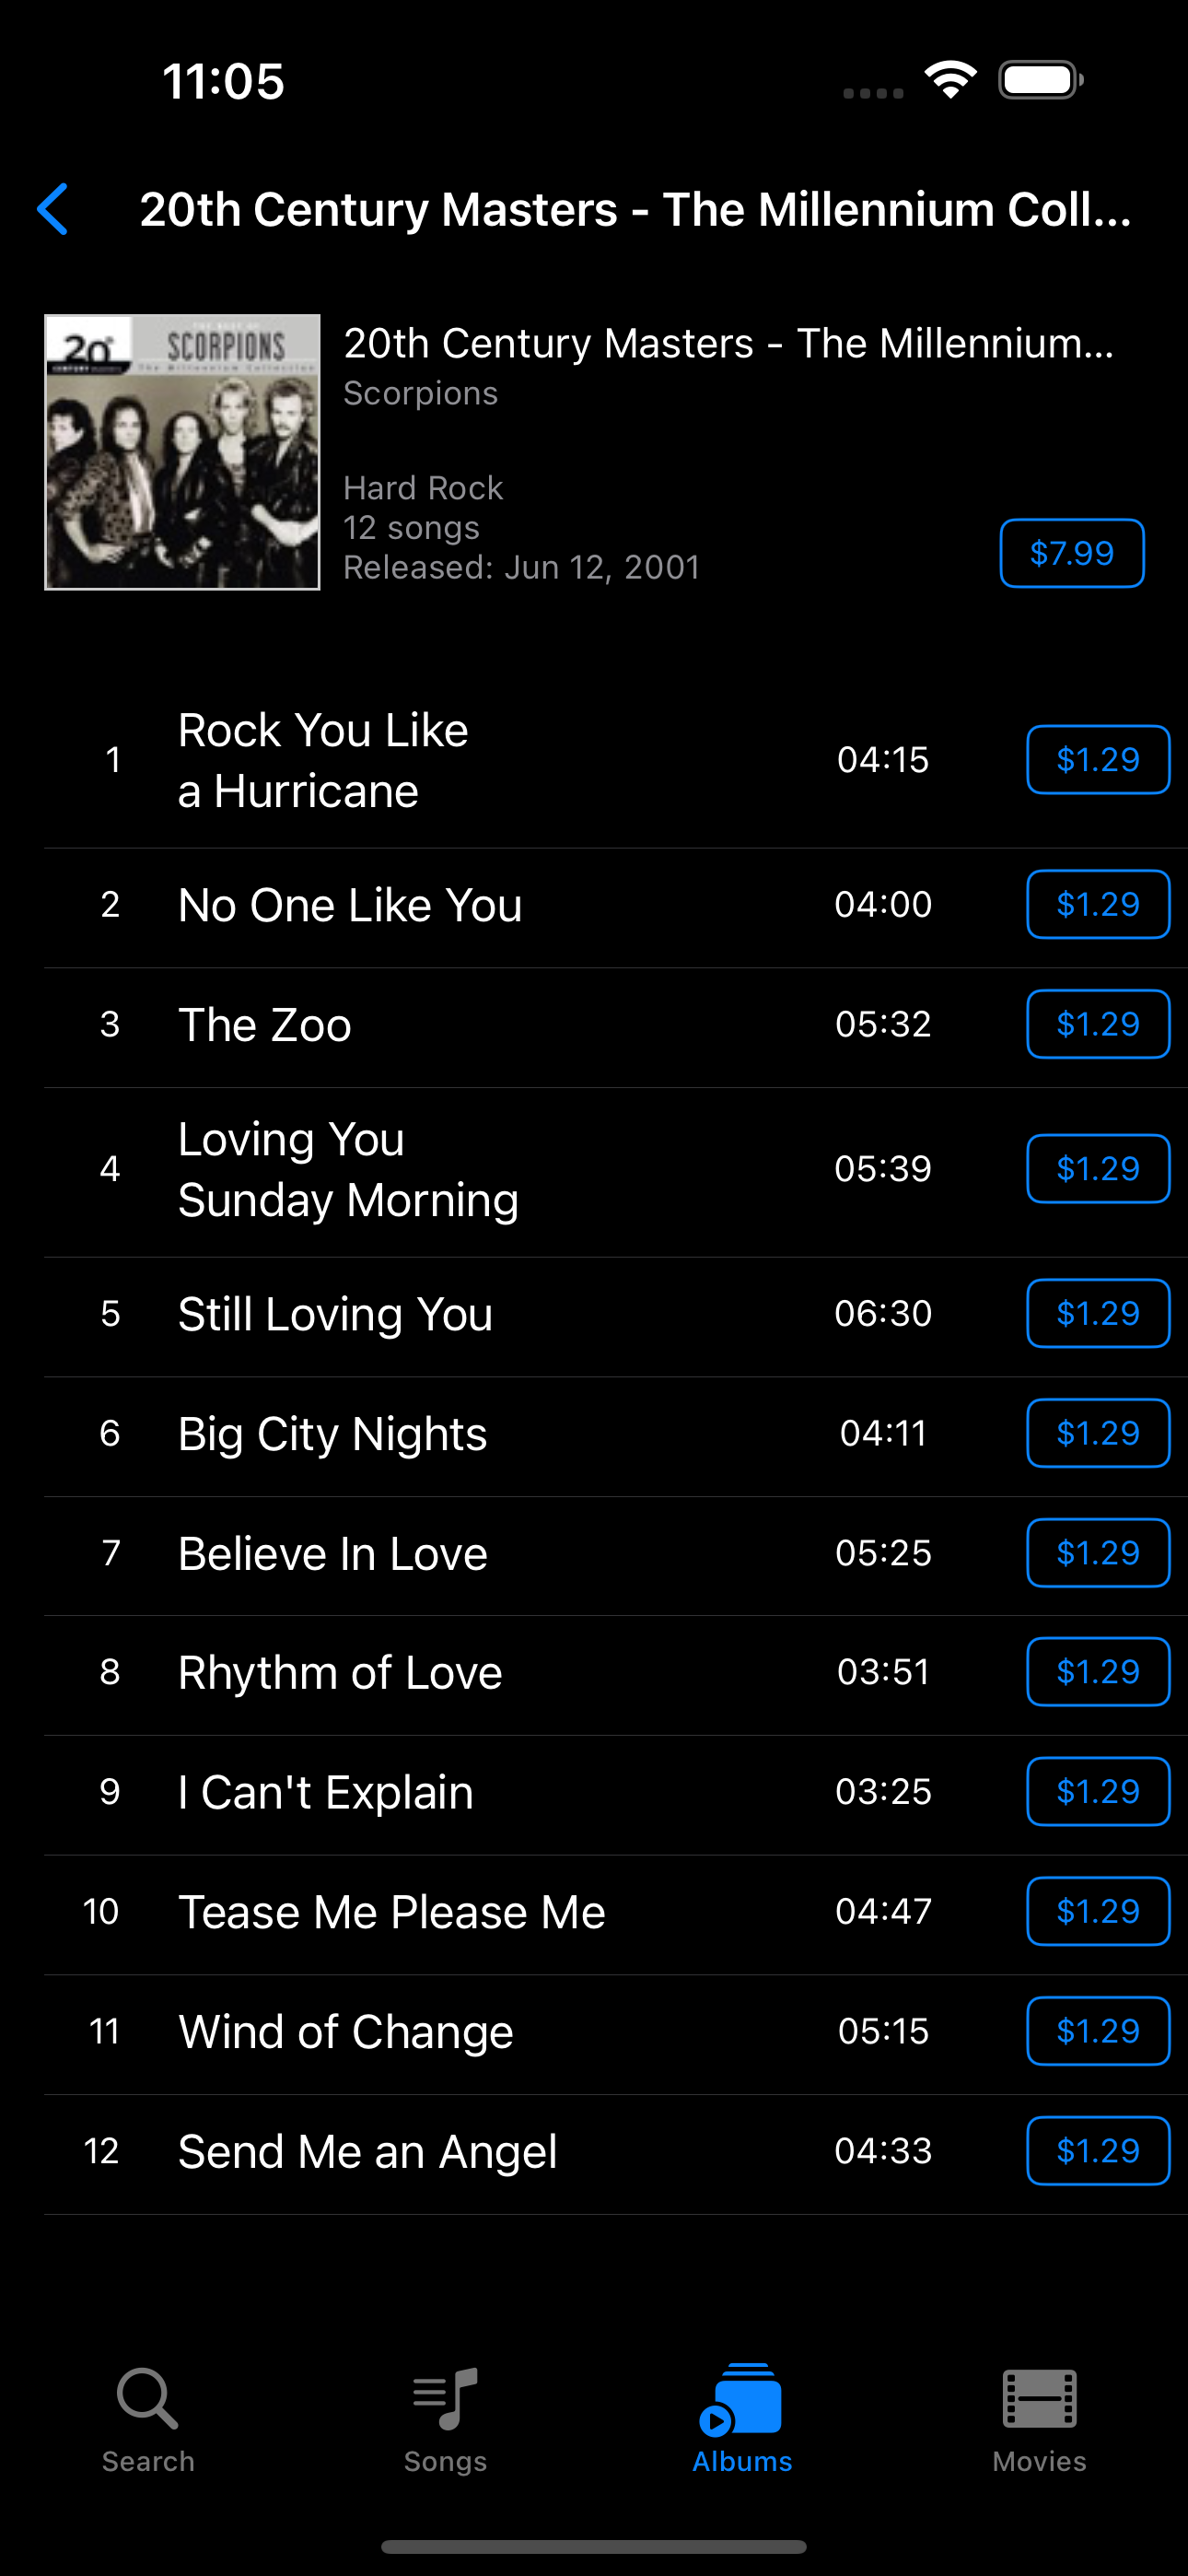Buy Tease Me Please Me for $1.29
This screenshot has width=1188, height=2576.
1098,1911
